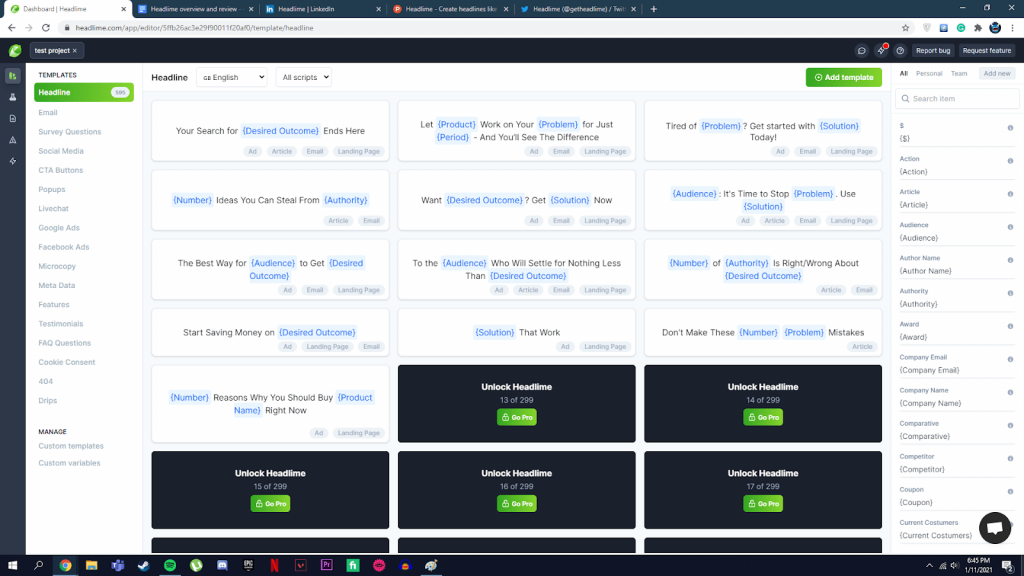Open Meta Data templates
The height and width of the screenshot is (576, 1024).
tap(57, 285)
